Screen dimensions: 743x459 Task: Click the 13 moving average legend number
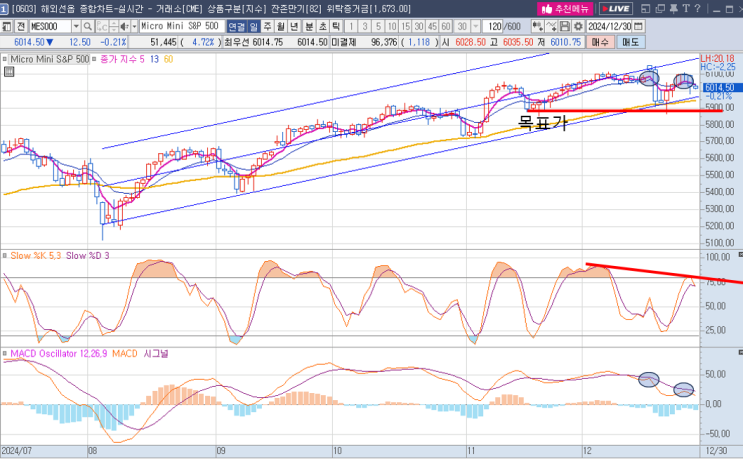(x=154, y=59)
